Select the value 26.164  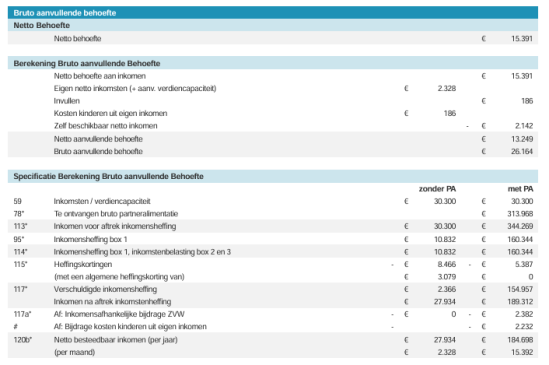(x=522, y=151)
